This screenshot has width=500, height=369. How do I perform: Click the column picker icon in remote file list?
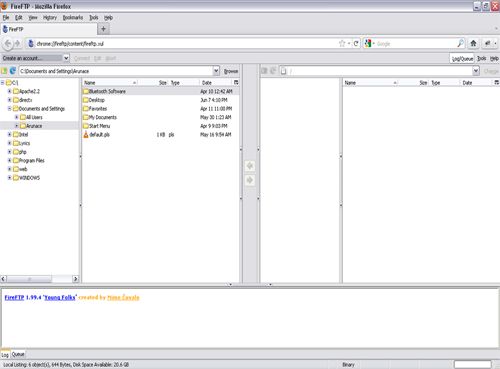coord(497,82)
